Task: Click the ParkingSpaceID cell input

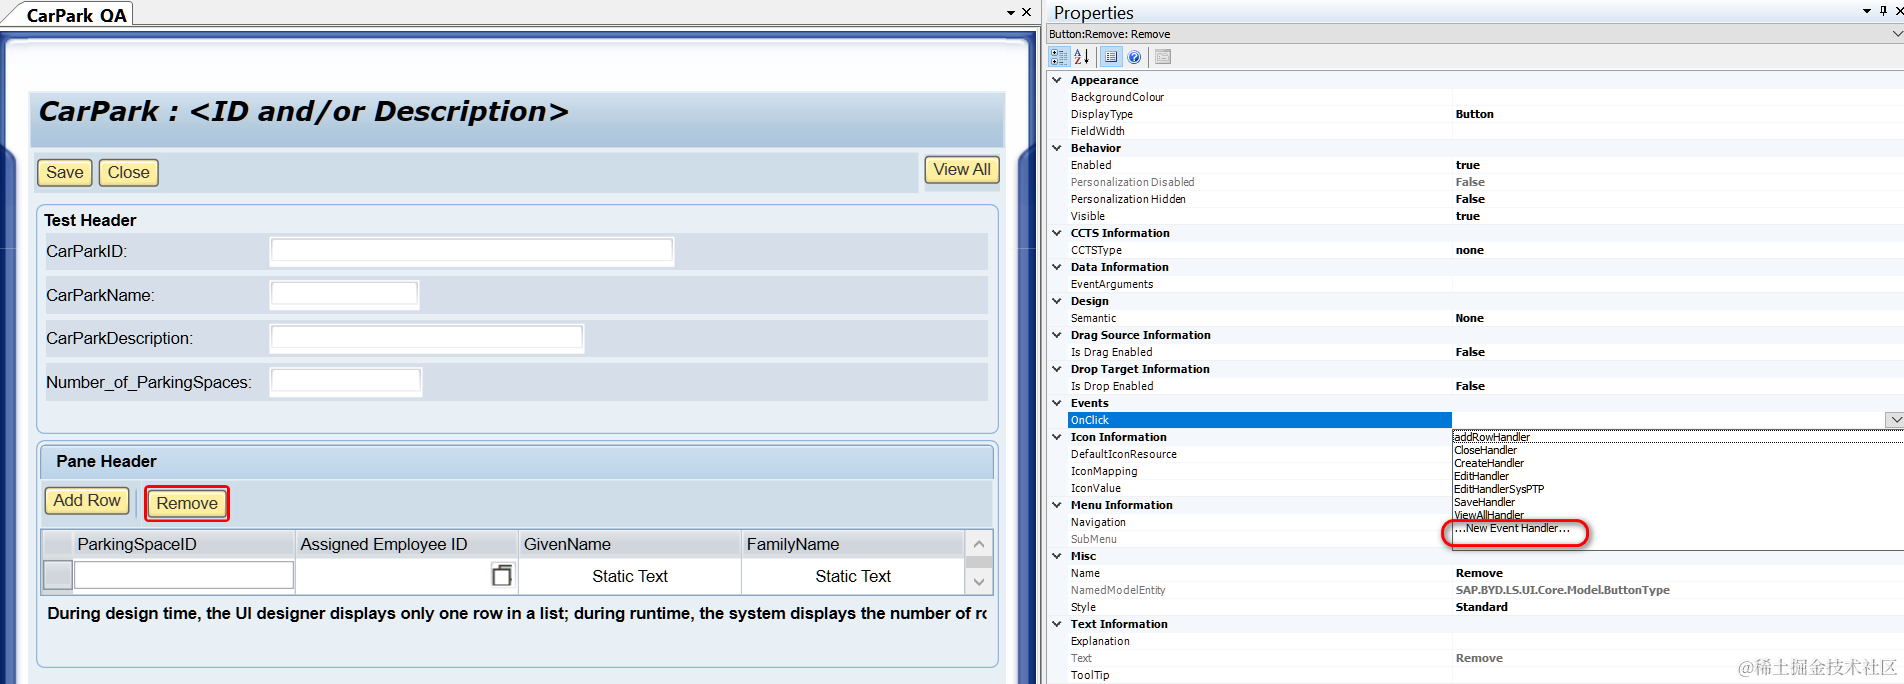Action: click(x=184, y=575)
